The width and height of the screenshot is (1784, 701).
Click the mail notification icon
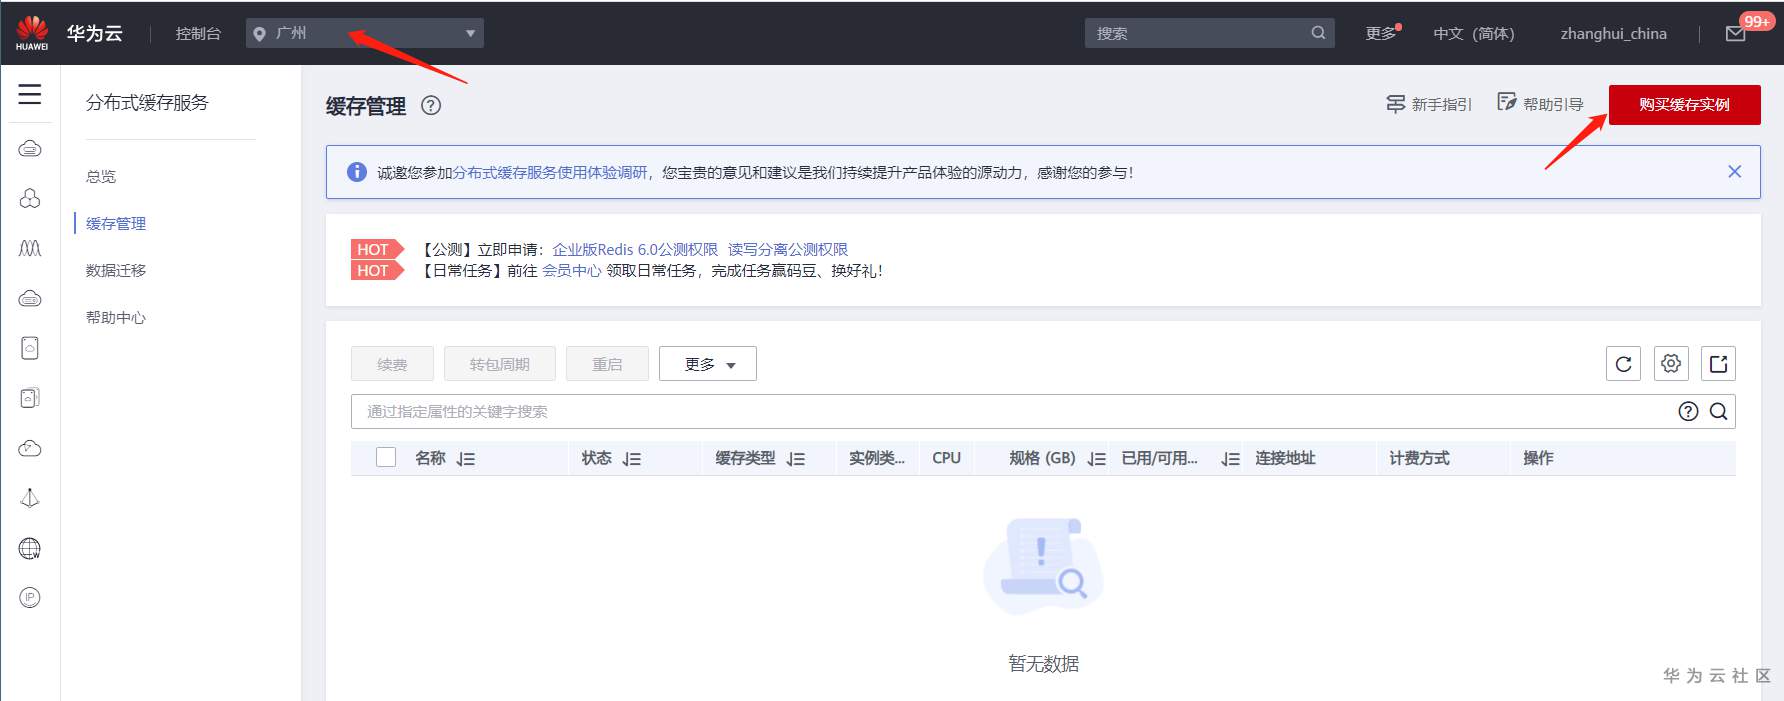click(x=1736, y=34)
